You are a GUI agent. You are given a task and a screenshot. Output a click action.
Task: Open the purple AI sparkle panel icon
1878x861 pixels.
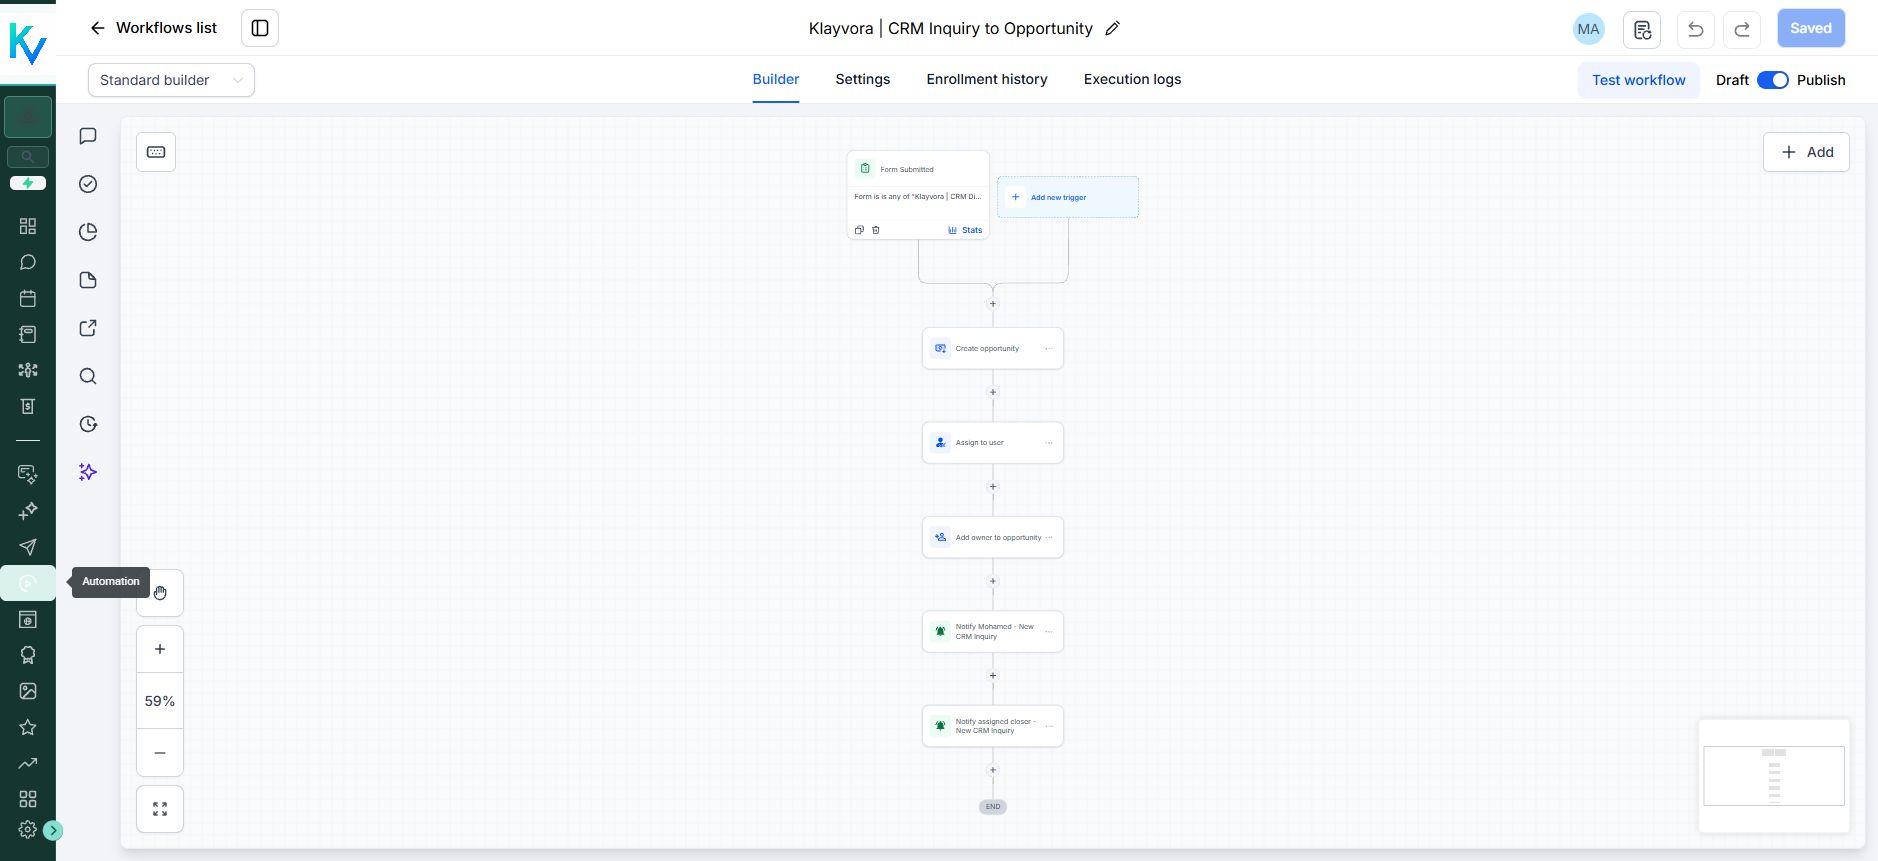pyautogui.click(x=88, y=472)
